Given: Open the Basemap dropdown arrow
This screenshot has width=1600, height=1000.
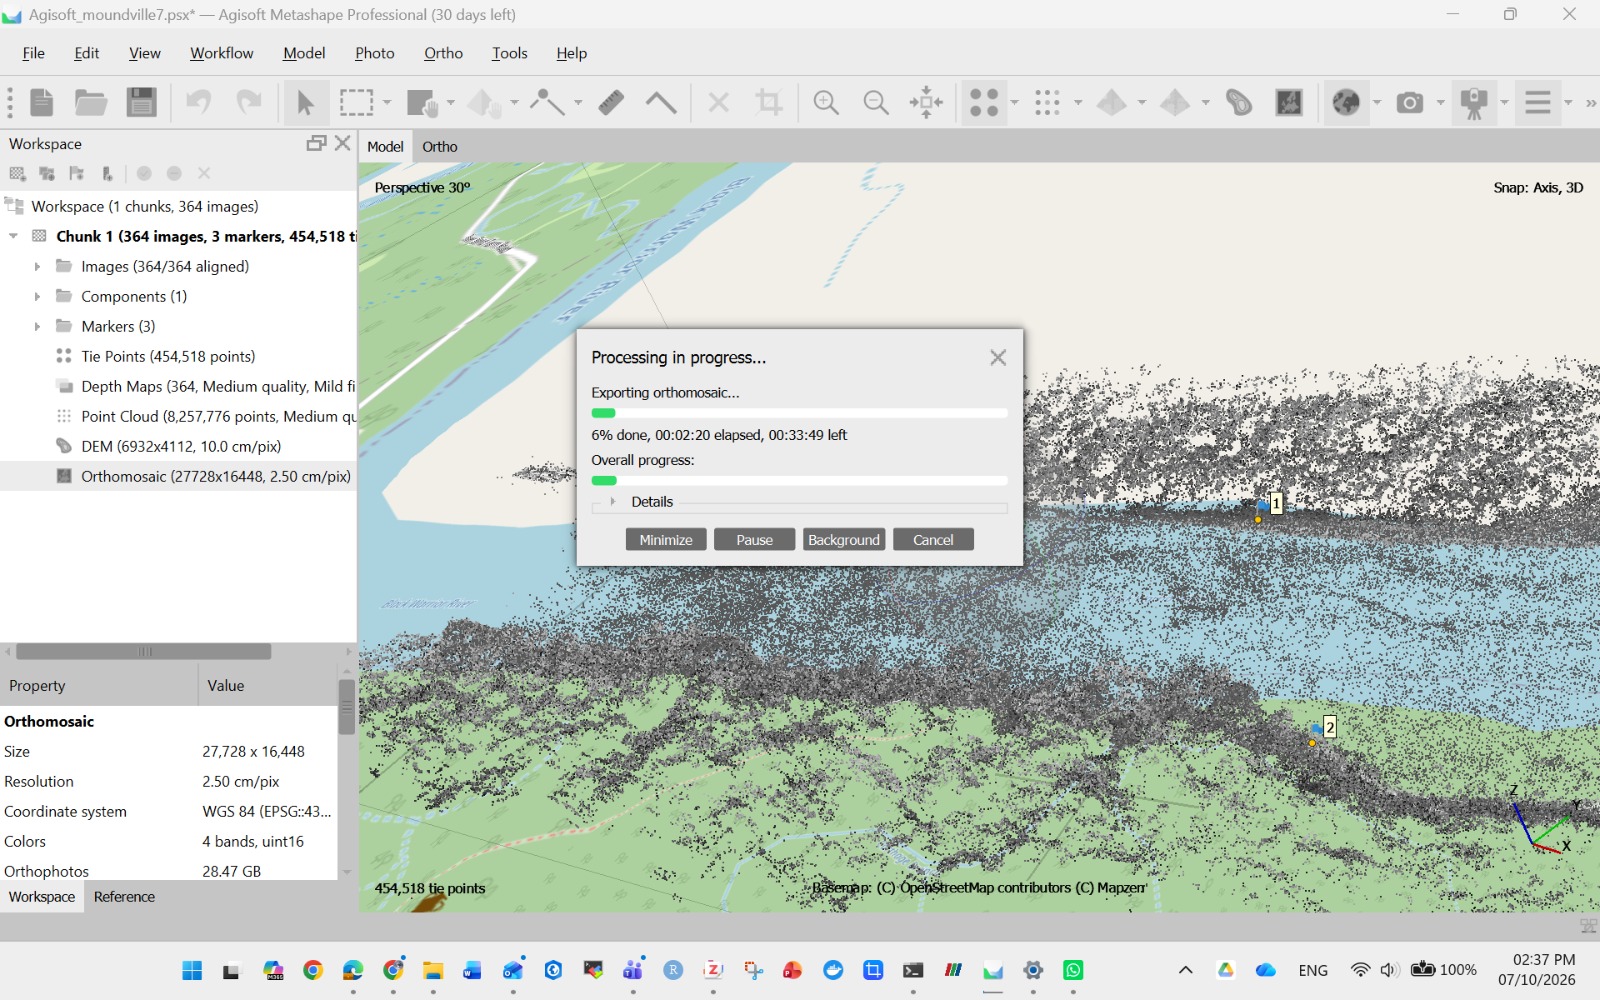Looking at the screenshot, I should coord(1377,103).
